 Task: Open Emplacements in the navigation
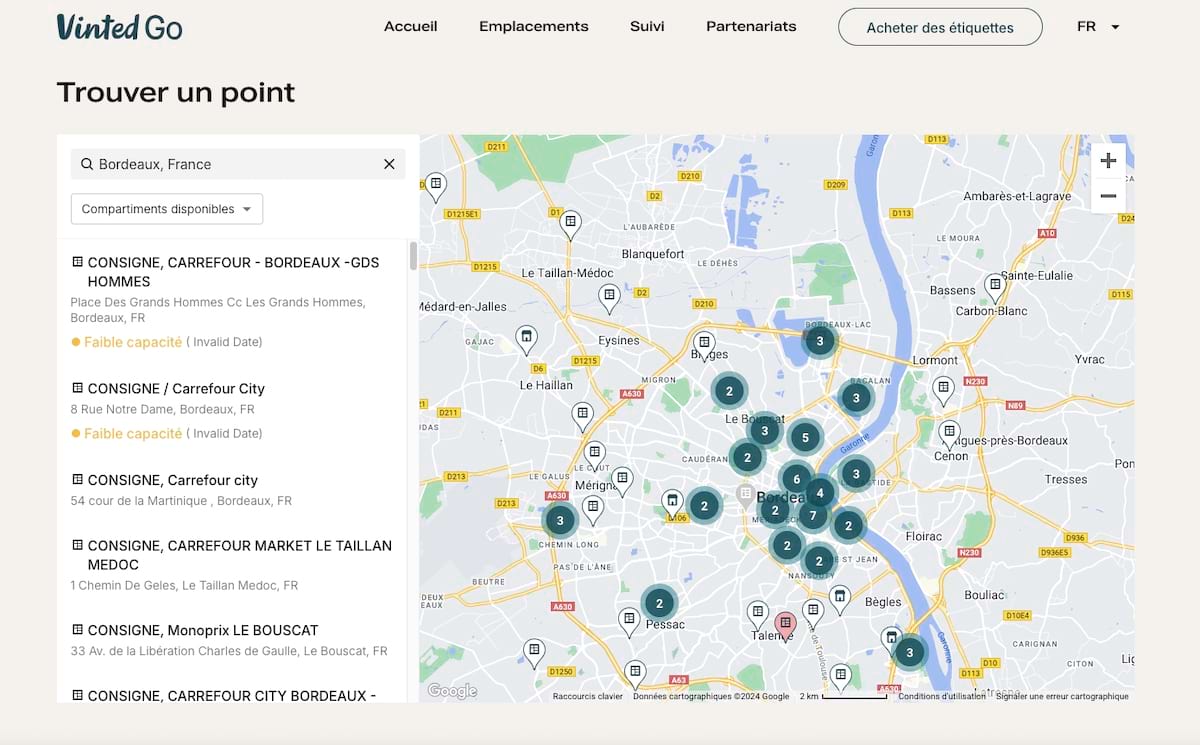point(534,27)
